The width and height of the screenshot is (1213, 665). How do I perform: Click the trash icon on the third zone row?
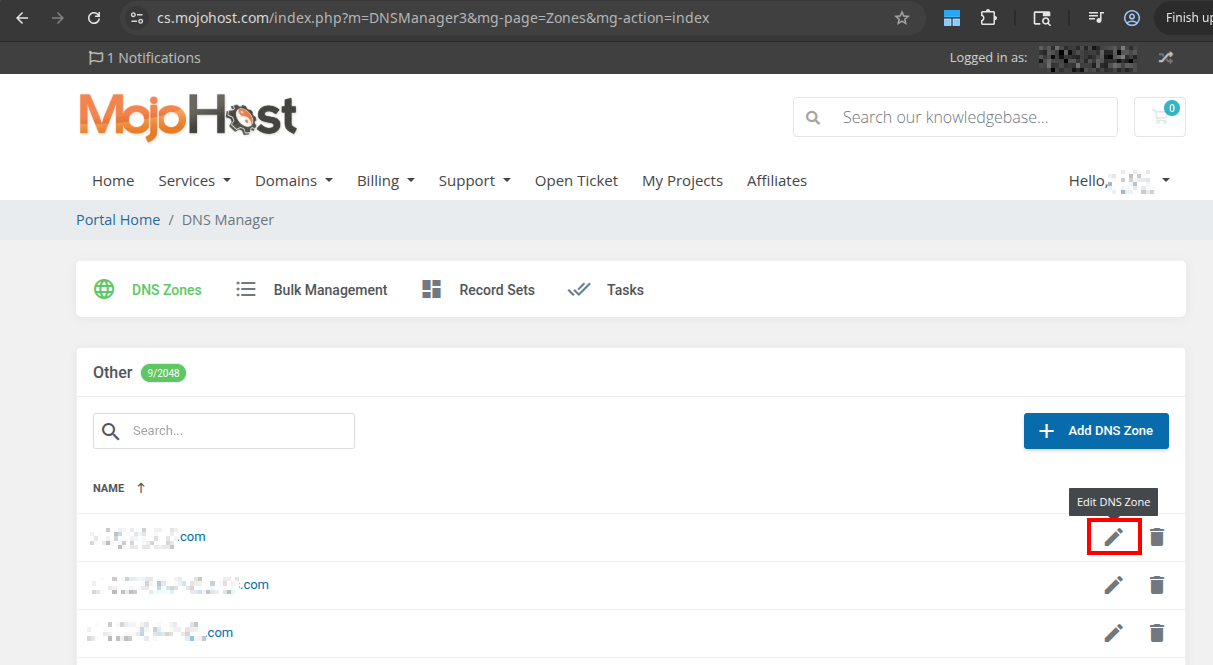click(1157, 633)
